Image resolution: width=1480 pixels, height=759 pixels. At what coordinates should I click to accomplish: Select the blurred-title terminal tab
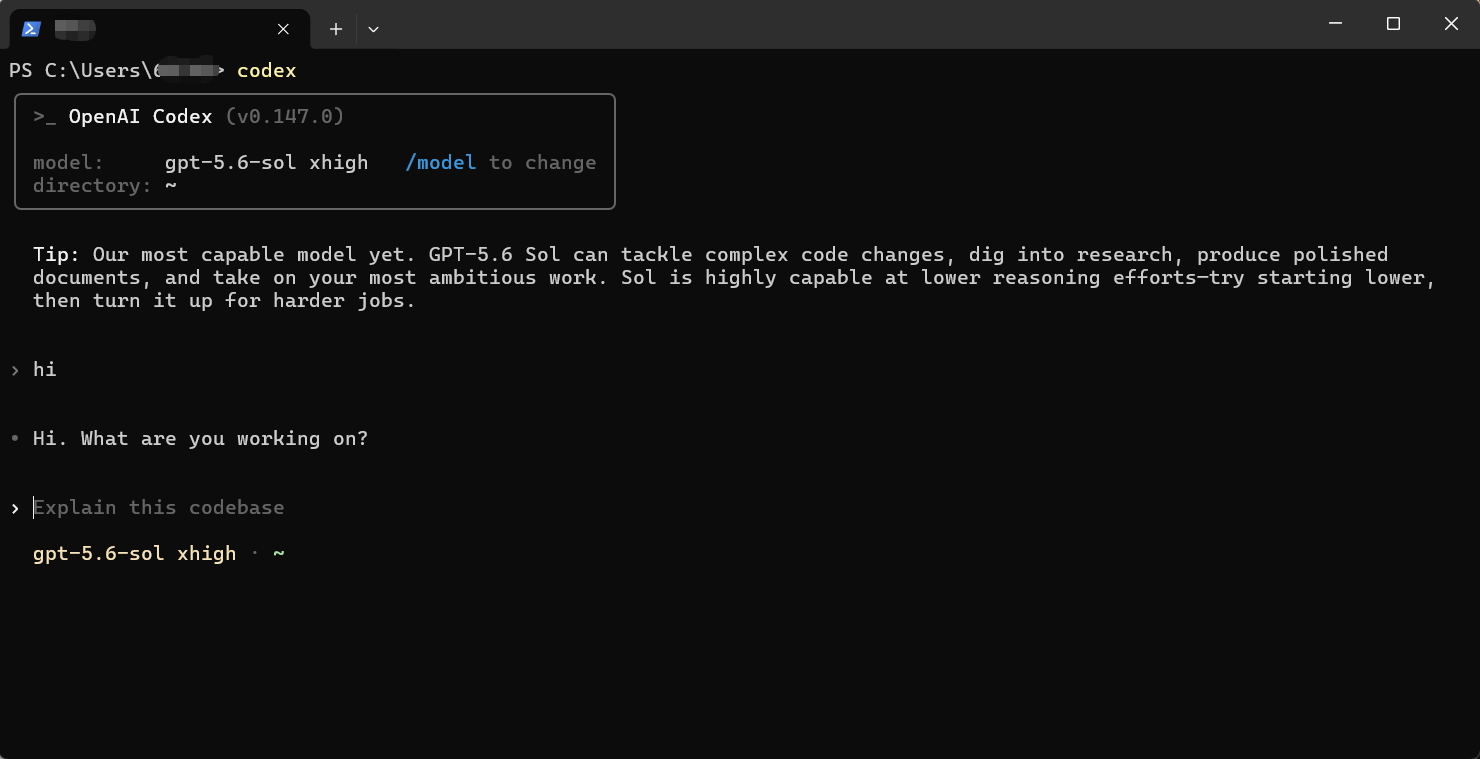click(160, 29)
